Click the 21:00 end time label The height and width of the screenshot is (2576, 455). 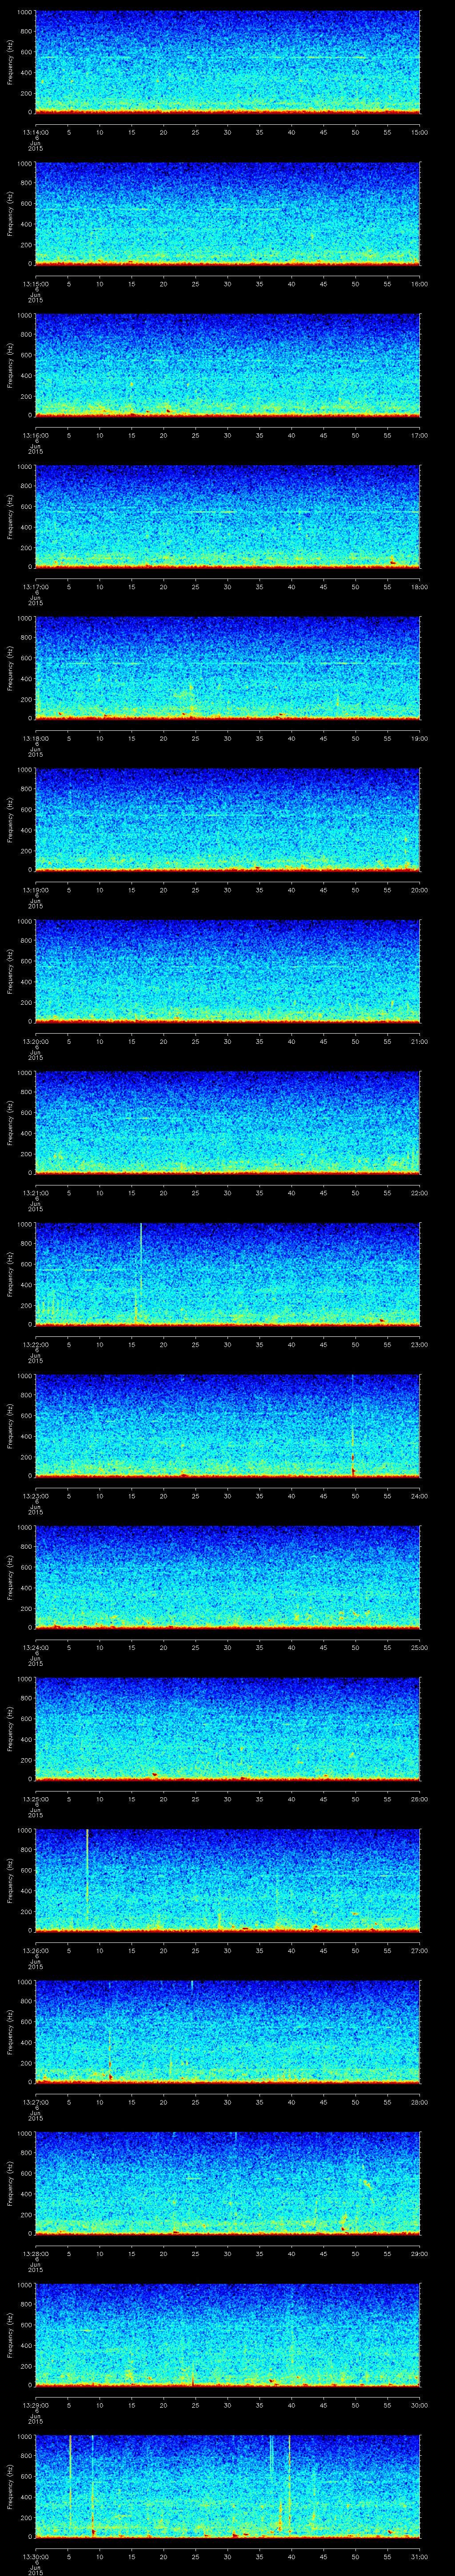click(419, 1041)
